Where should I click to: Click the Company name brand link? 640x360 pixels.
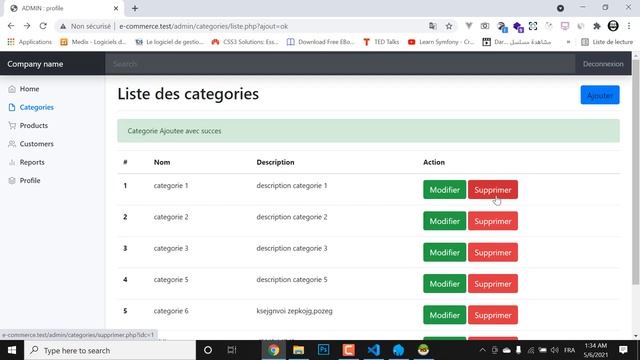tap(35, 64)
